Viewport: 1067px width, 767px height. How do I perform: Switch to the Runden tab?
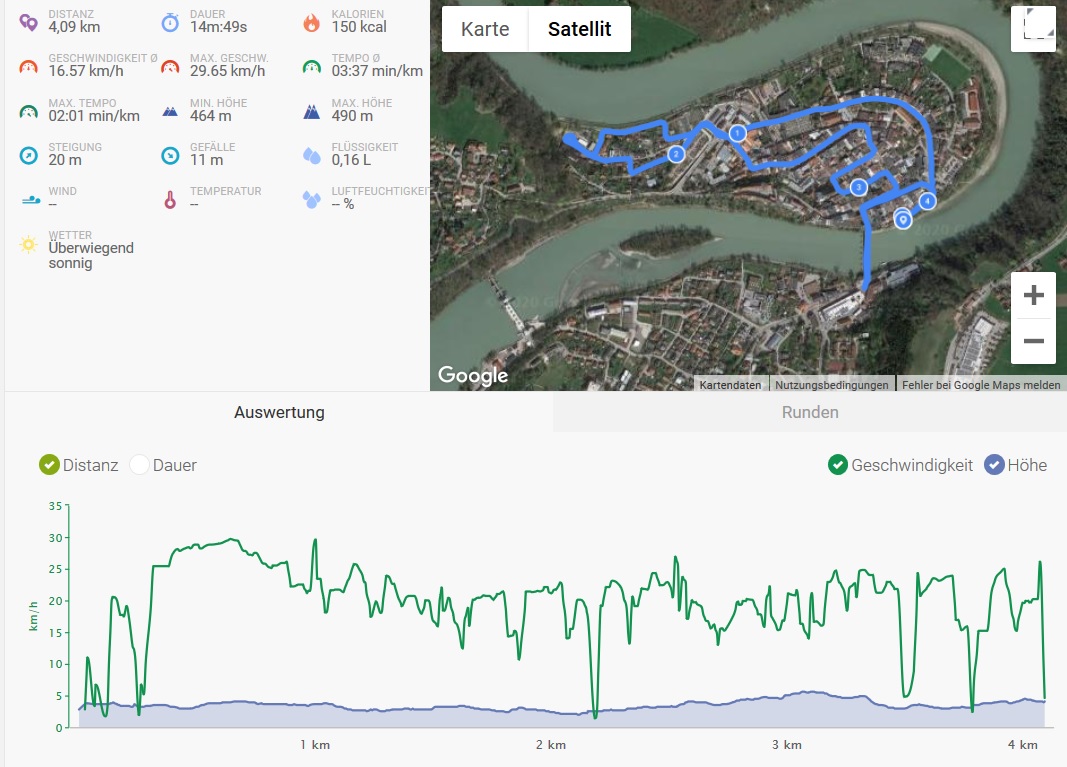(809, 412)
